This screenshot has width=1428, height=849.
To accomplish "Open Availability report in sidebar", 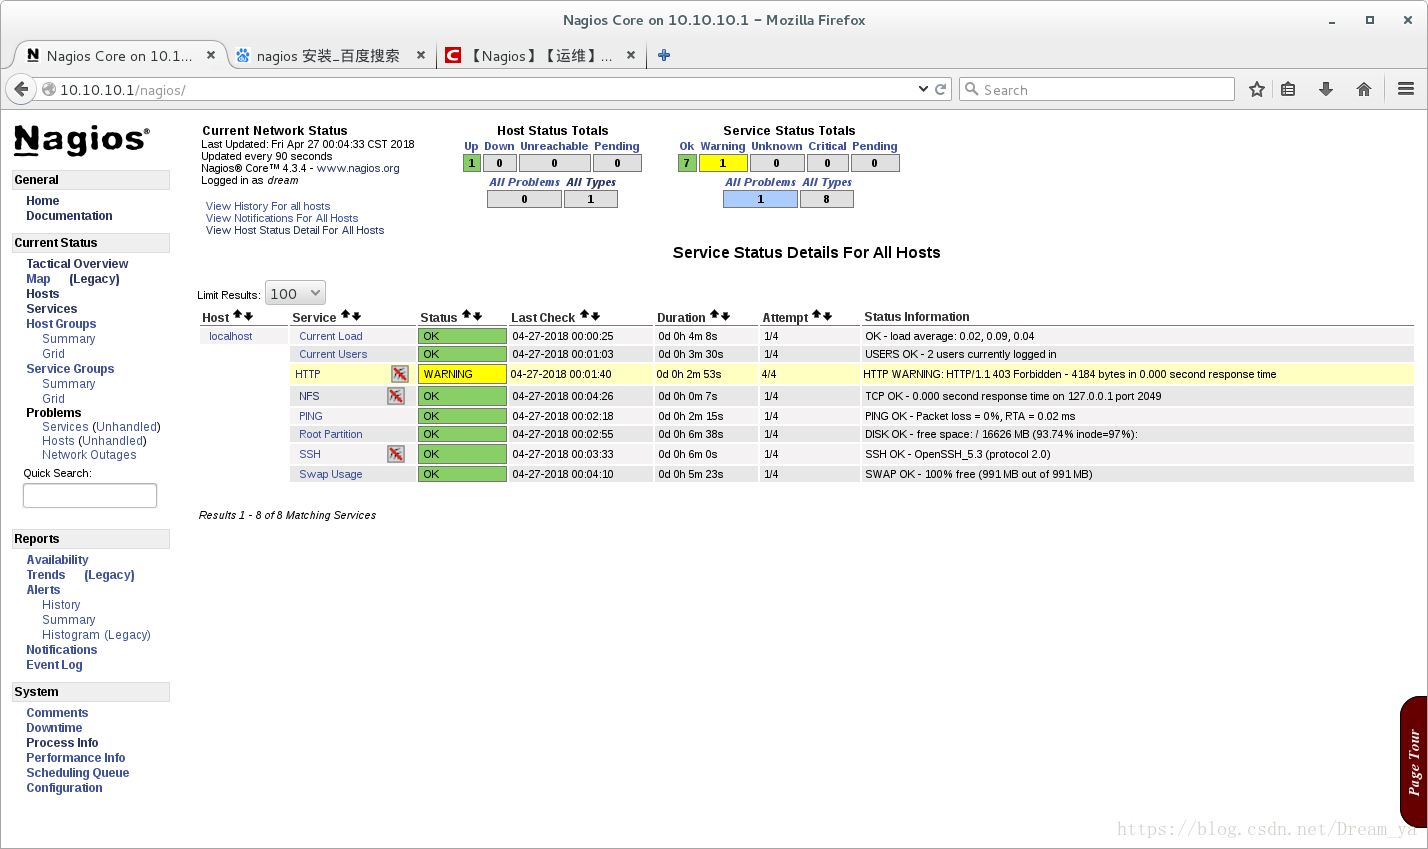I will 57,560.
